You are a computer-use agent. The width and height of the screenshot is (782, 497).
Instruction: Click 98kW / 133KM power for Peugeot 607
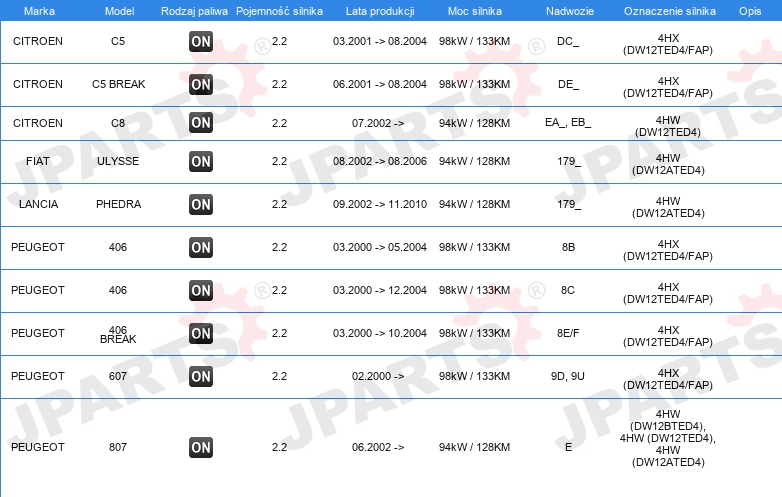click(x=474, y=376)
